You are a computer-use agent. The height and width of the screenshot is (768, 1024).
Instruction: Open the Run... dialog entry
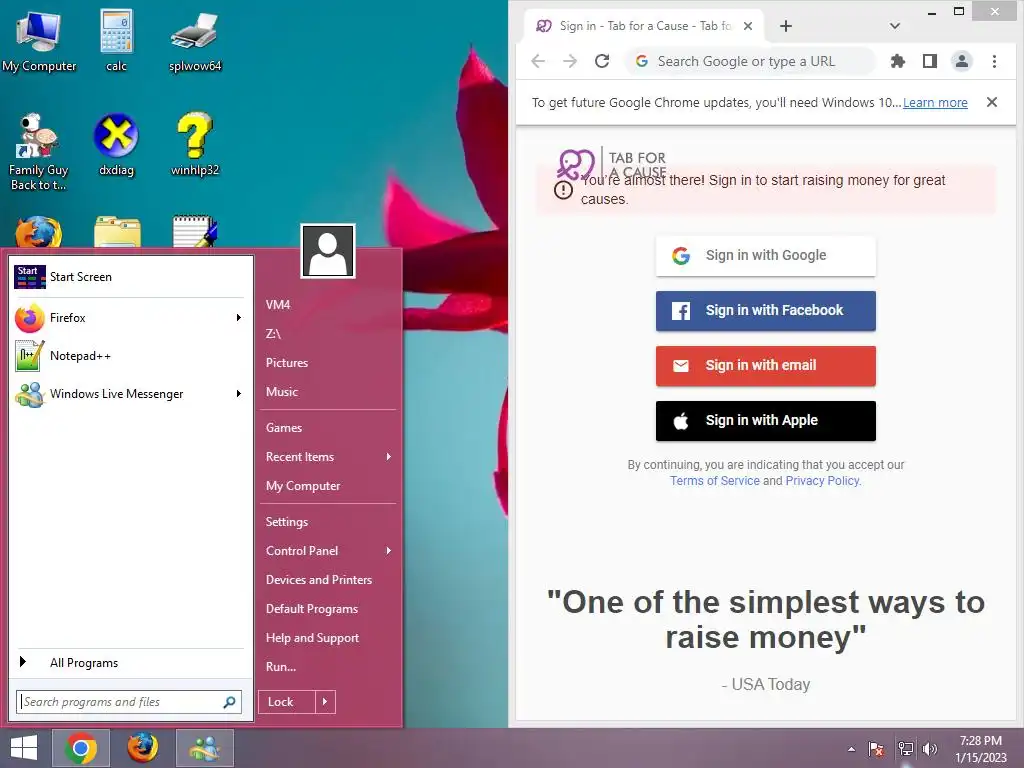tap(281, 667)
